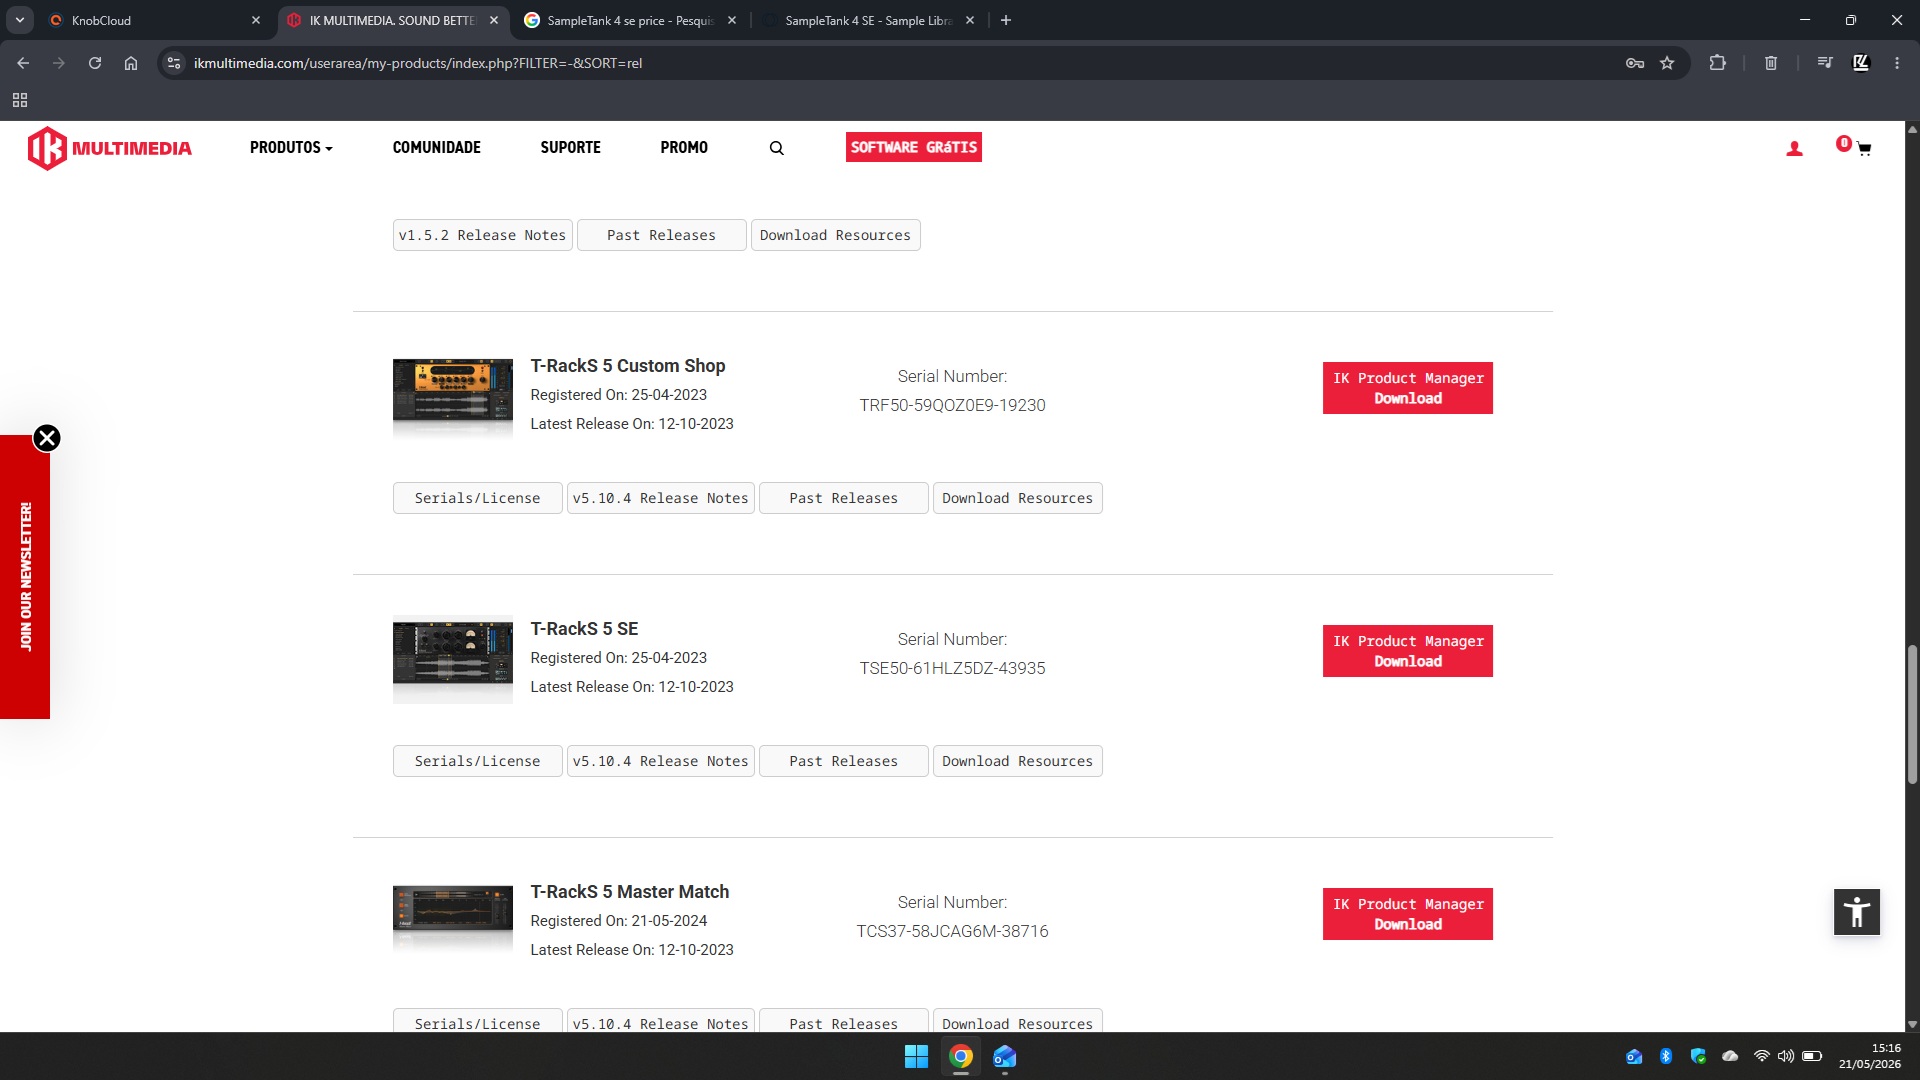Open taskbar clock and date
Screen dimensions: 1920x1080
coord(1869,1056)
